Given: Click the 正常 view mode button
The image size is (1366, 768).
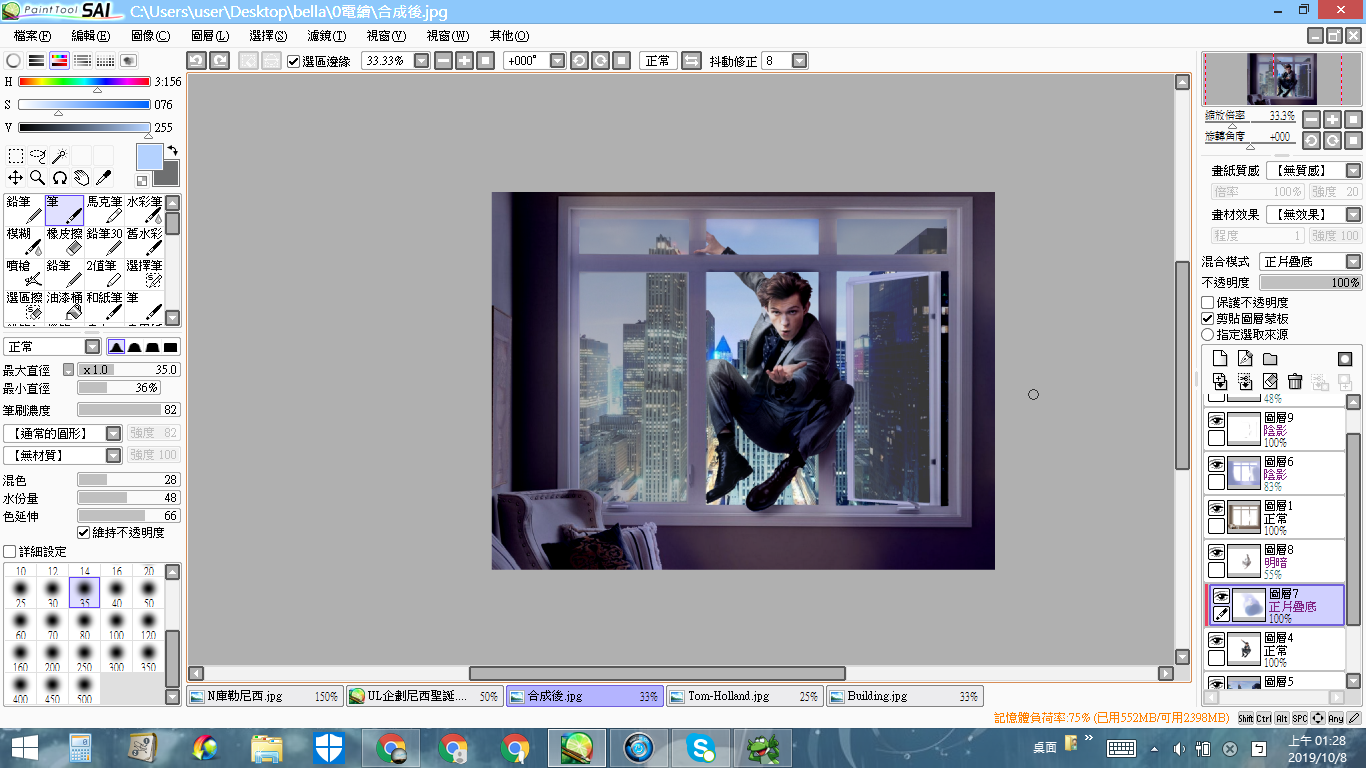Looking at the screenshot, I should pos(658,61).
